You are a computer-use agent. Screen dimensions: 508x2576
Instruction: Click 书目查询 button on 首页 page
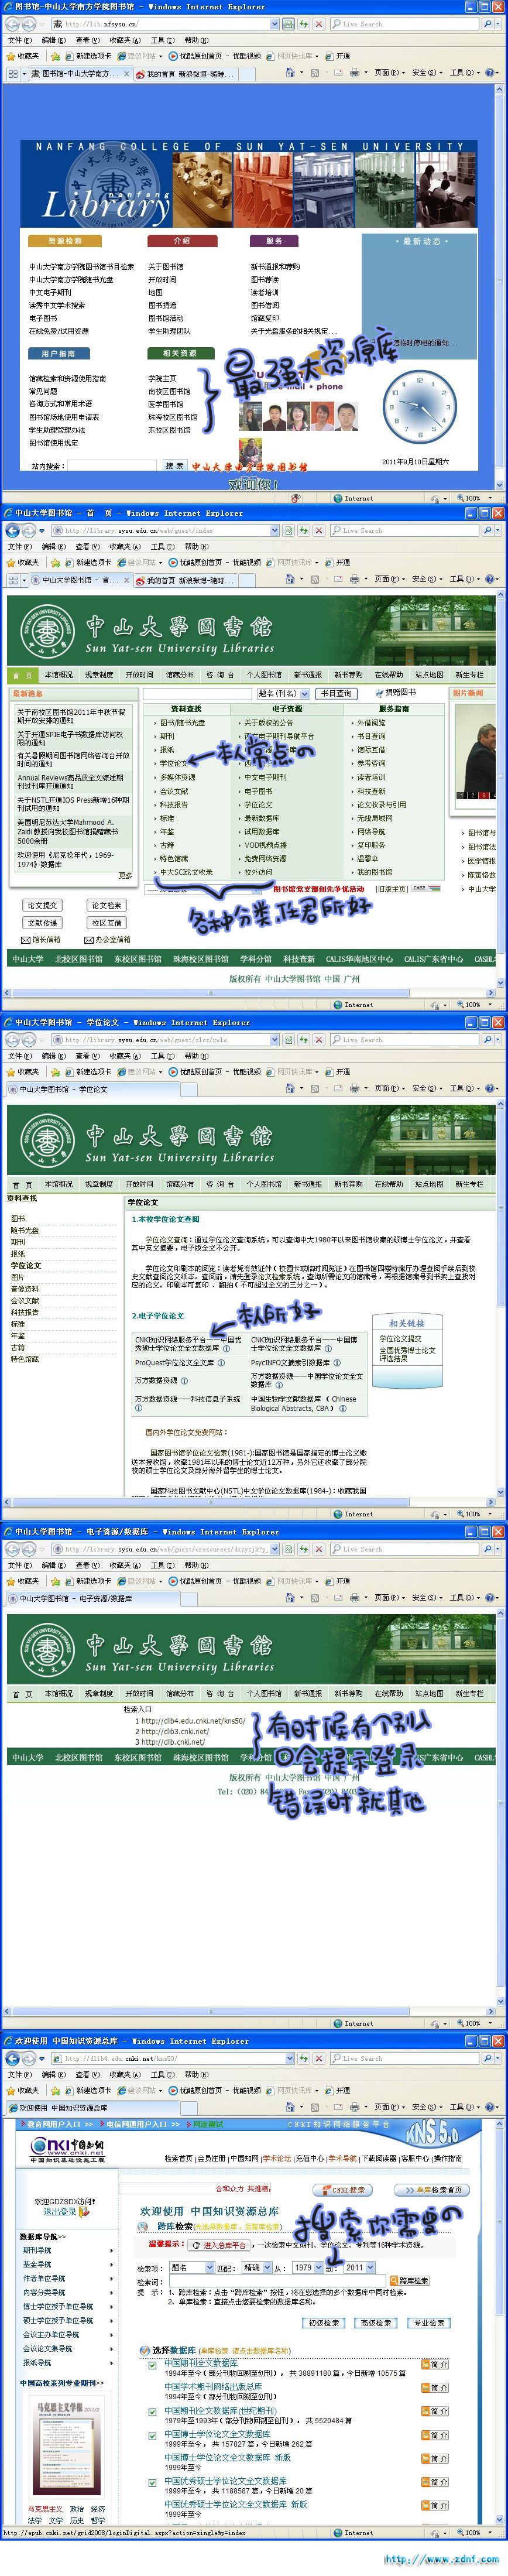[x=335, y=693]
